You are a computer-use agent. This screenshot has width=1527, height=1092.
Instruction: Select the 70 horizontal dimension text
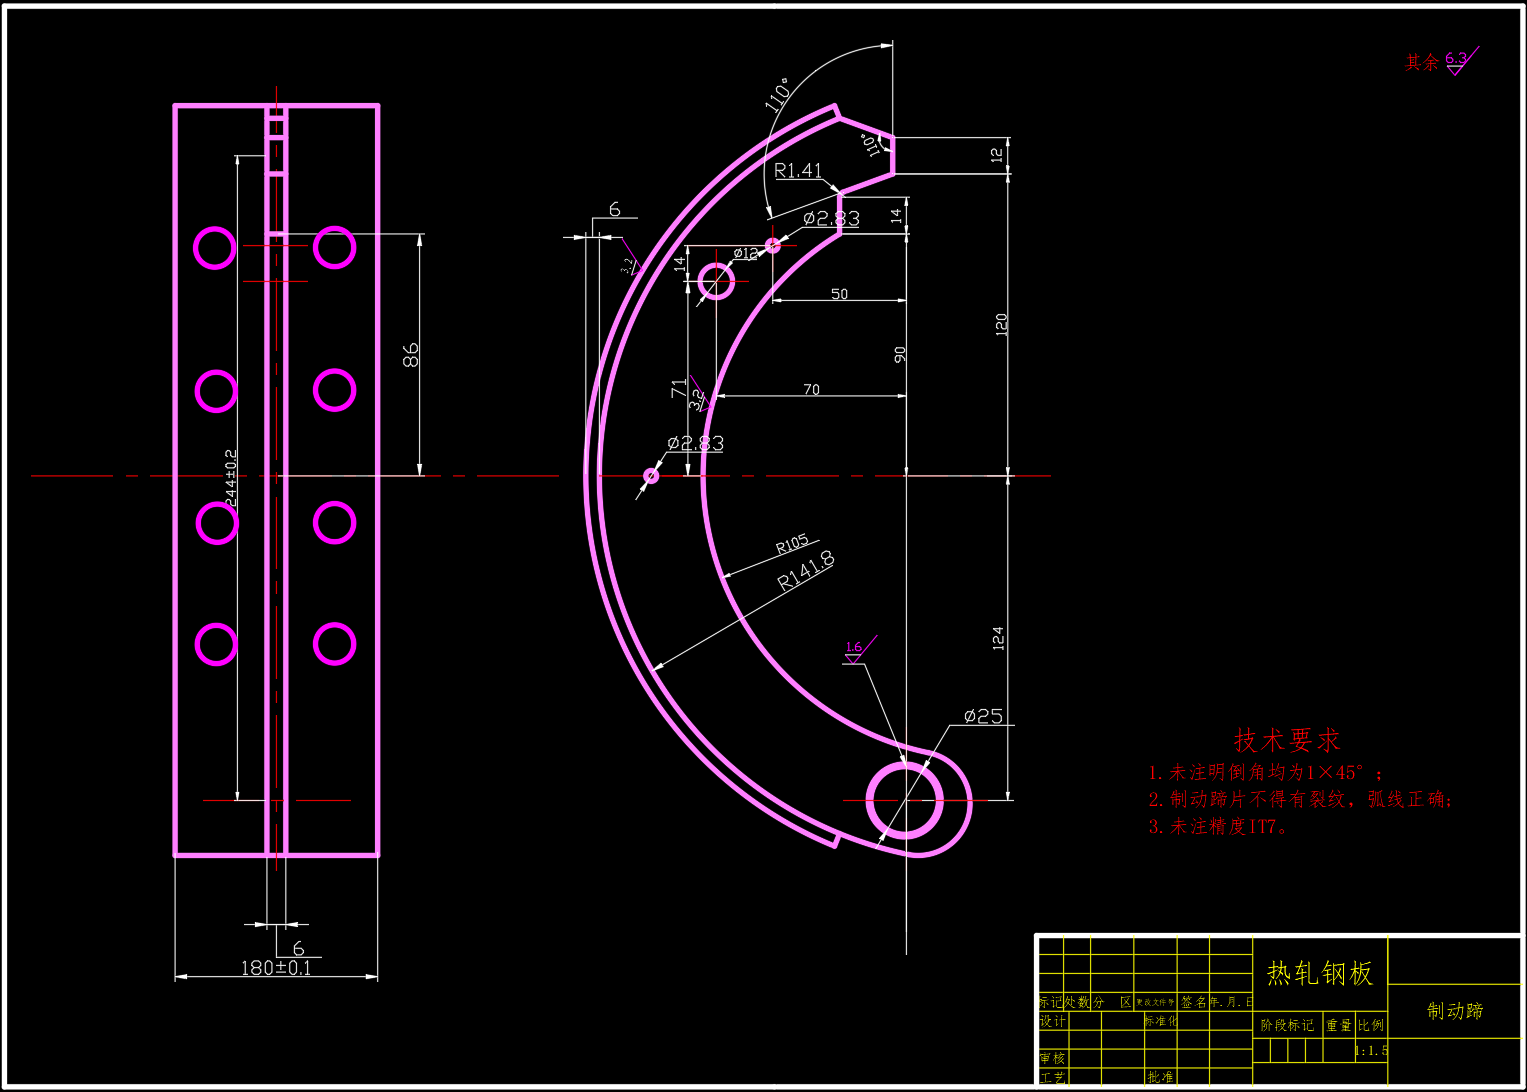pos(811,389)
